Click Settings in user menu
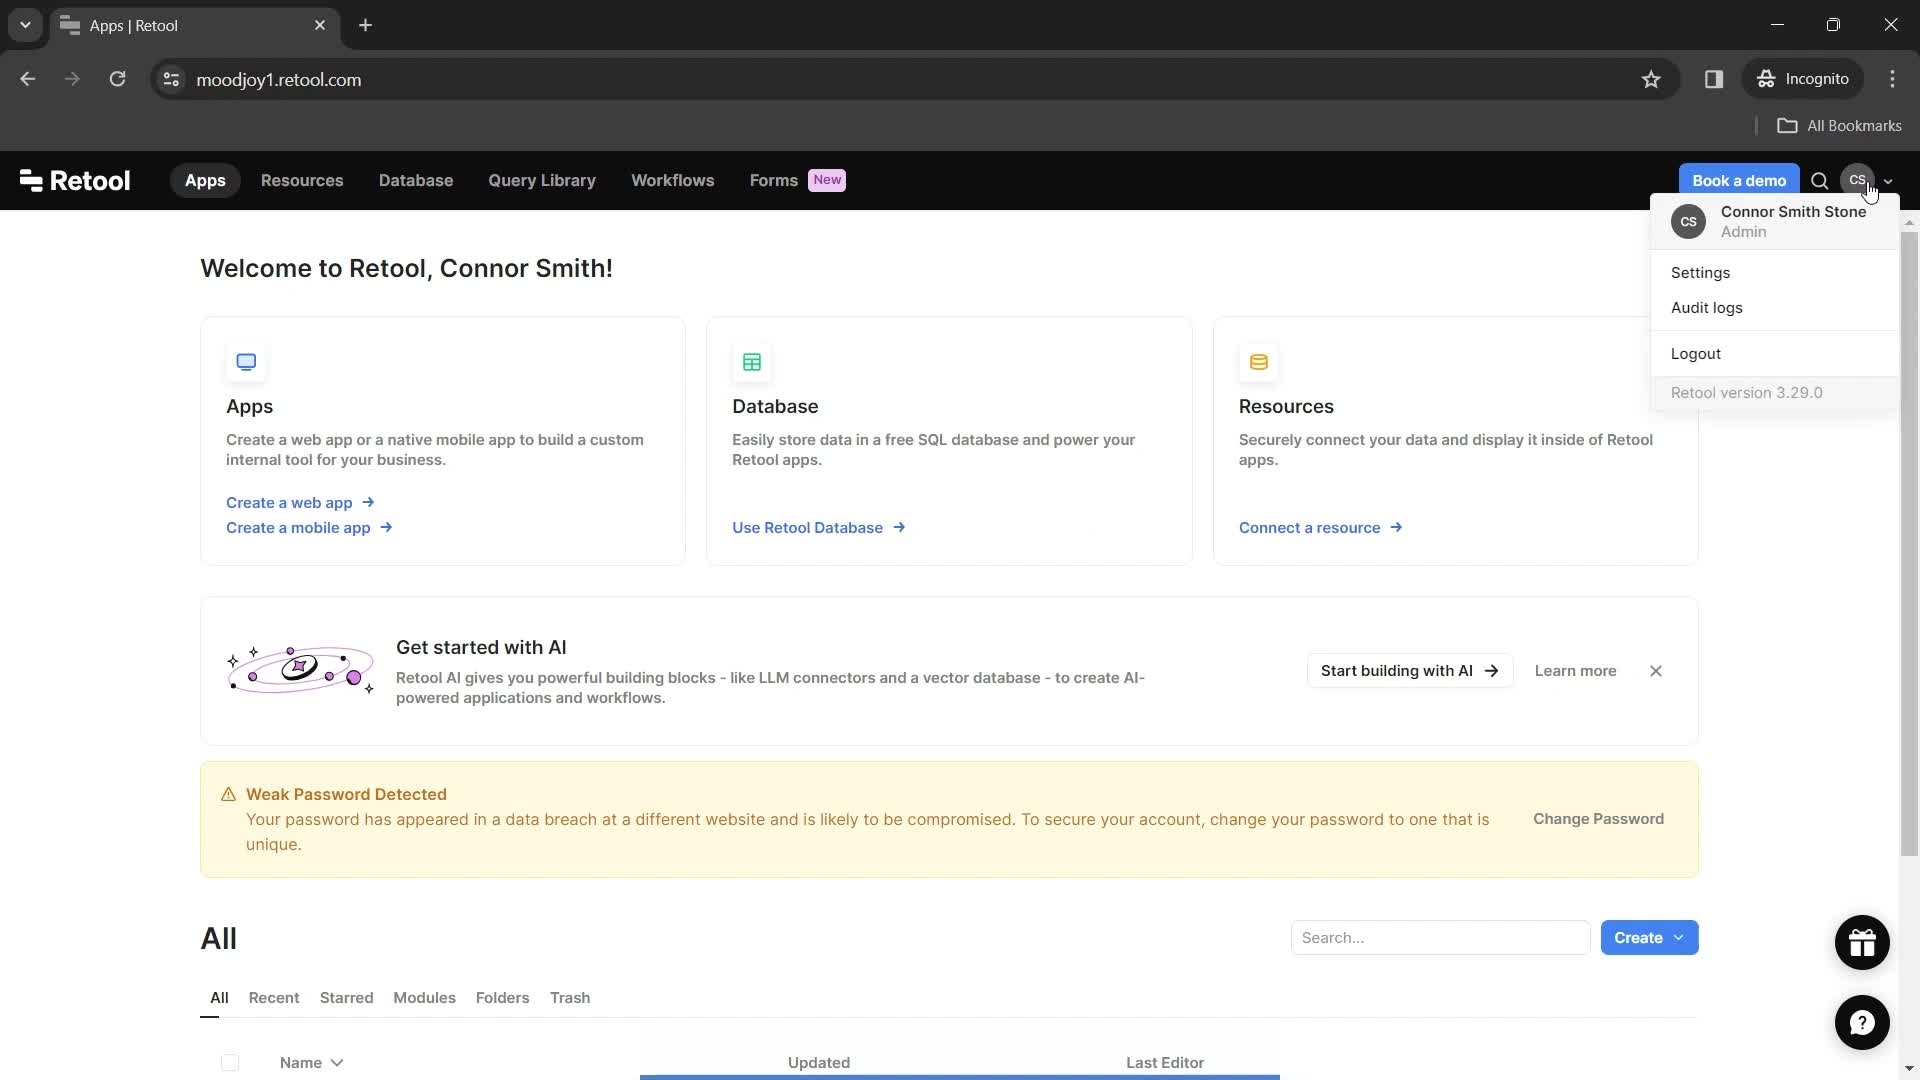The image size is (1920, 1080). 1702,273
